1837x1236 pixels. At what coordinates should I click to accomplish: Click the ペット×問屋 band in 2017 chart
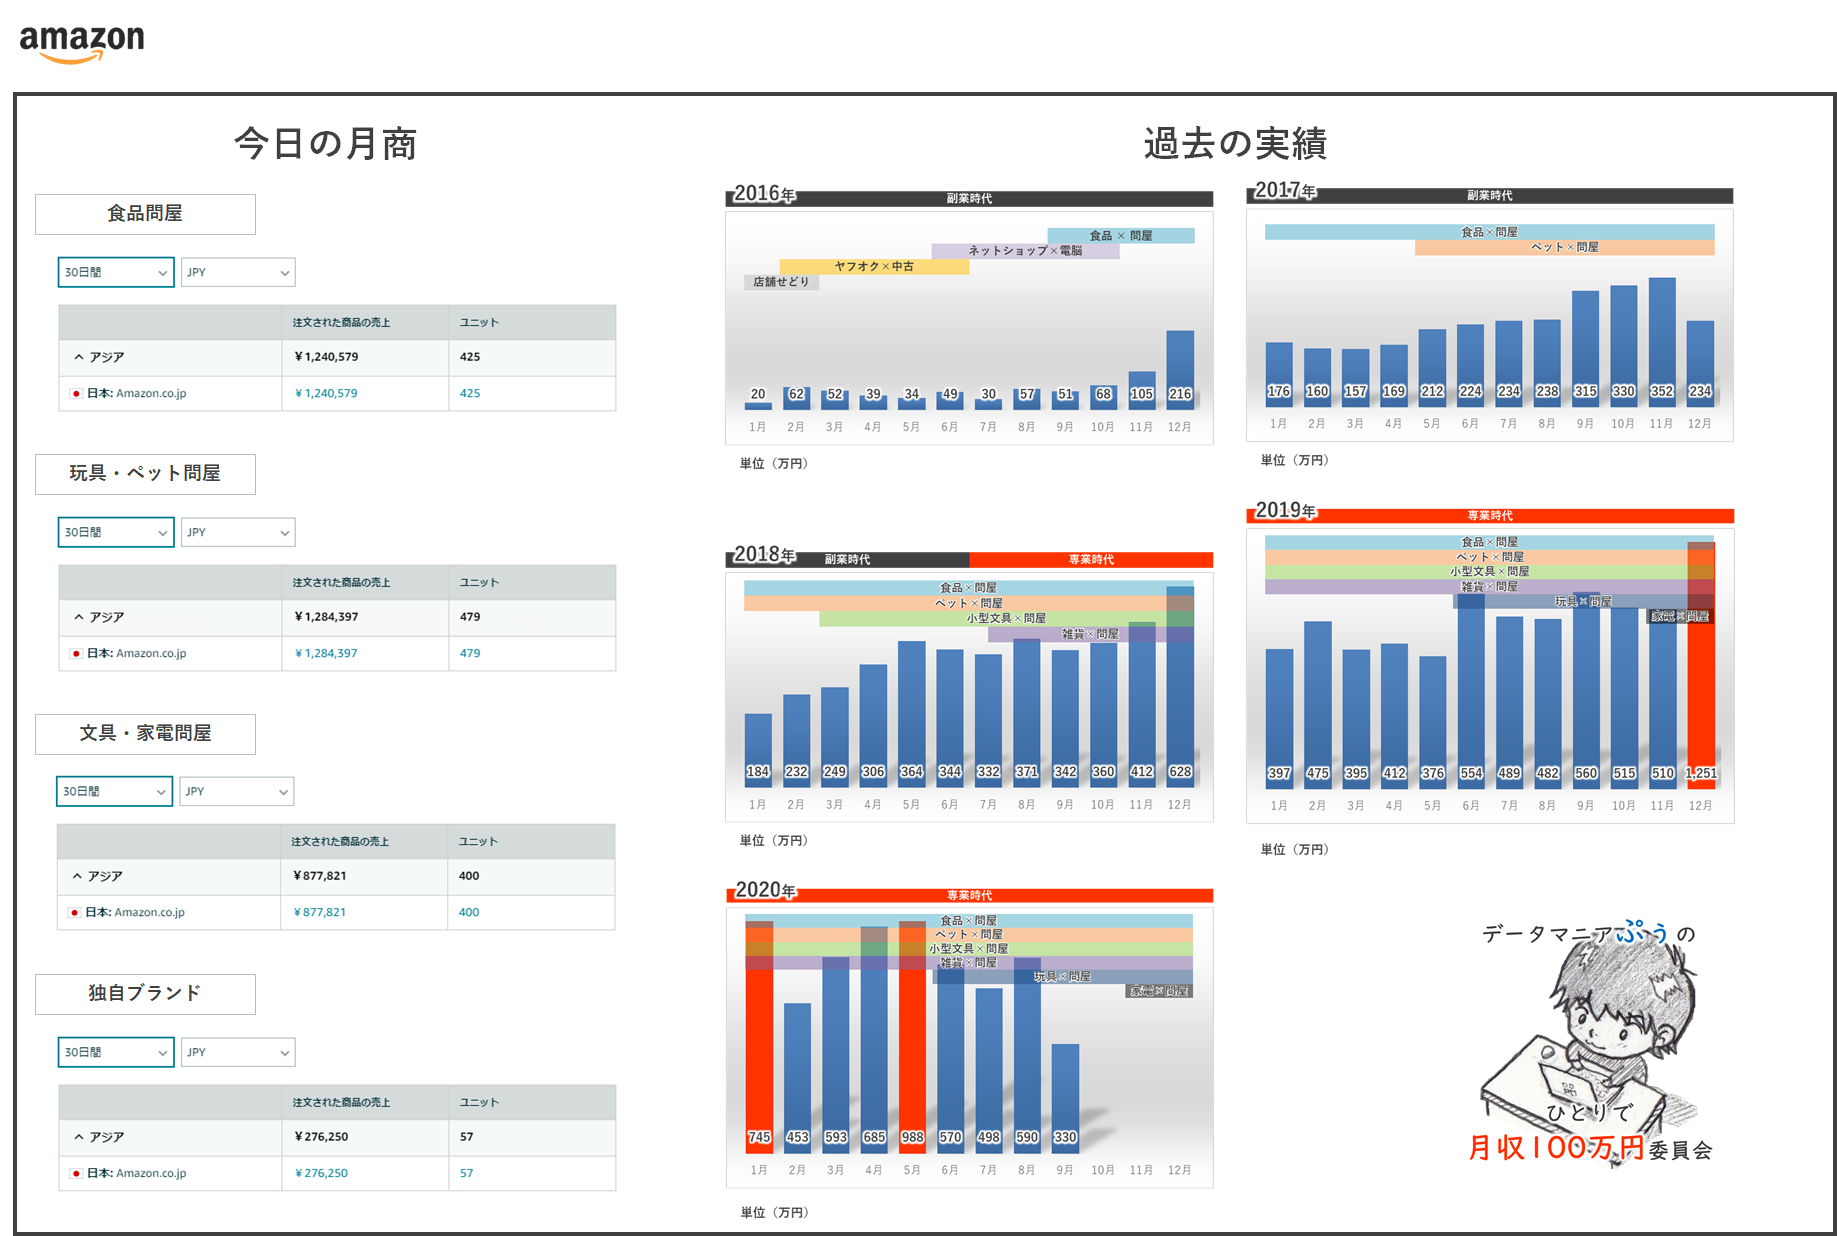(x=1565, y=247)
